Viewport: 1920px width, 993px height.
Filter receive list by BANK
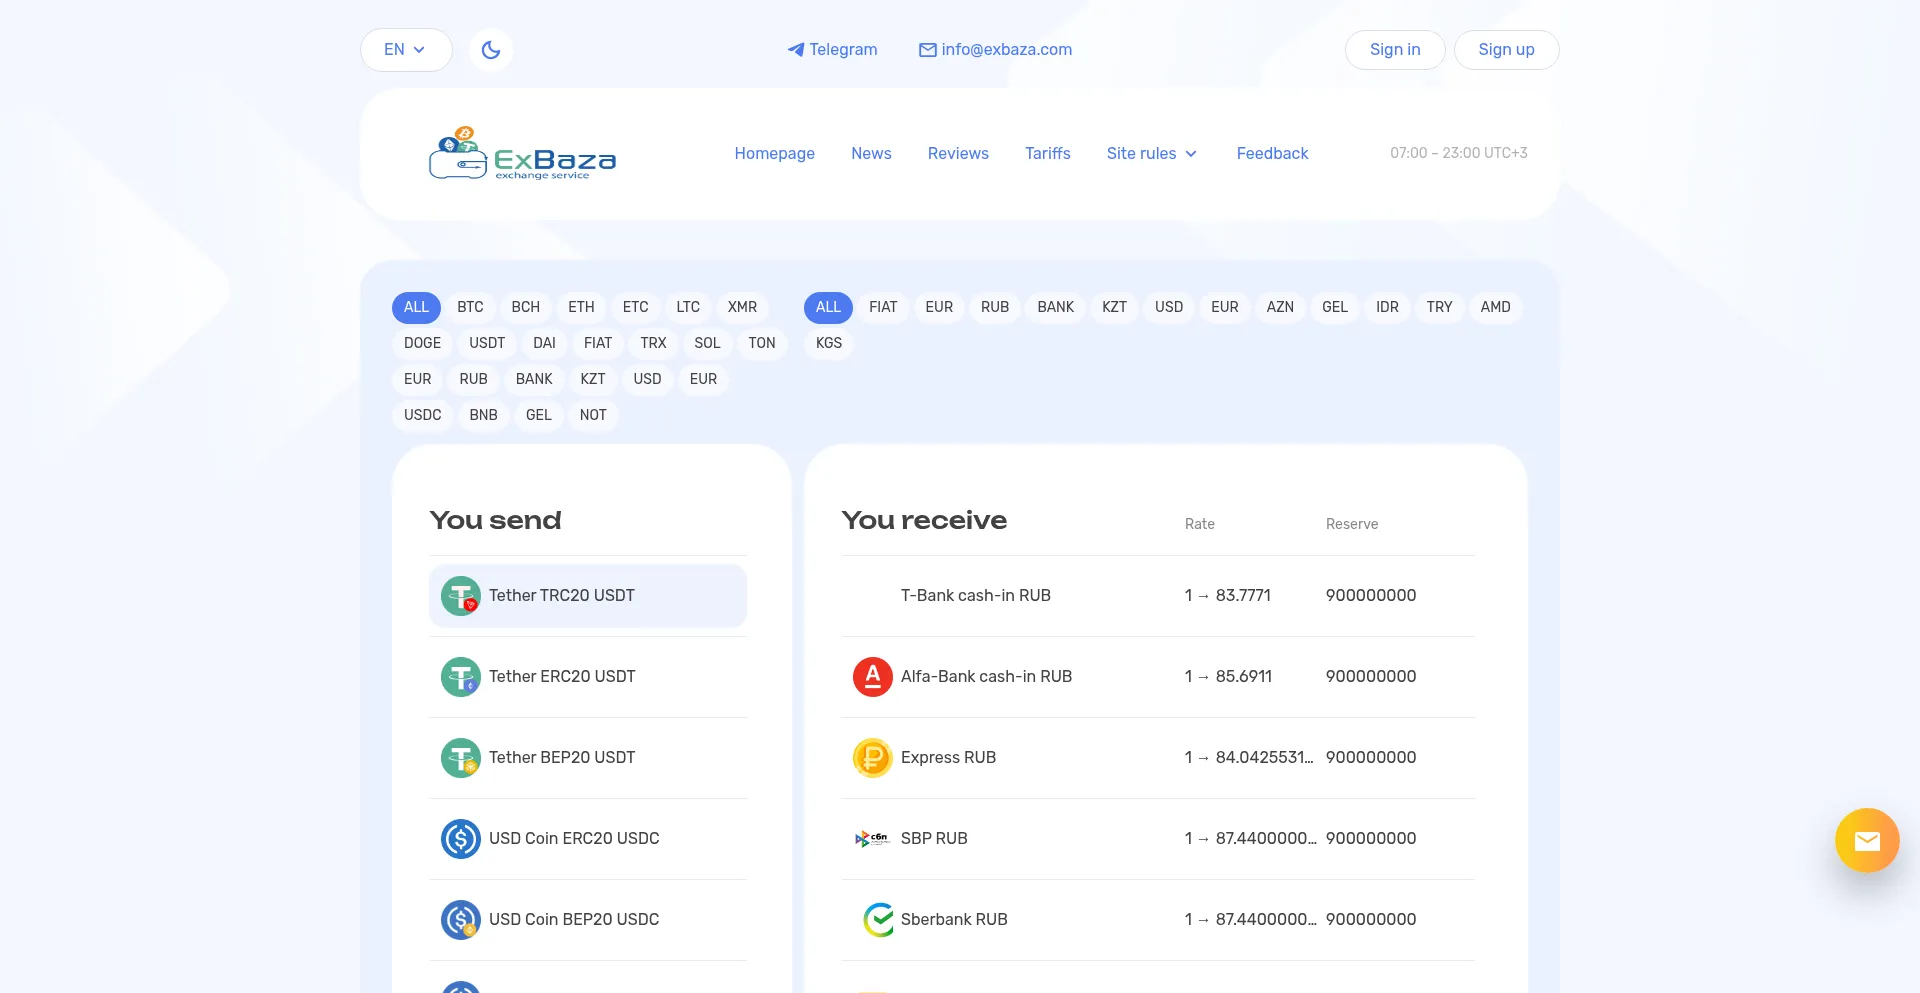coord(1055,307)
